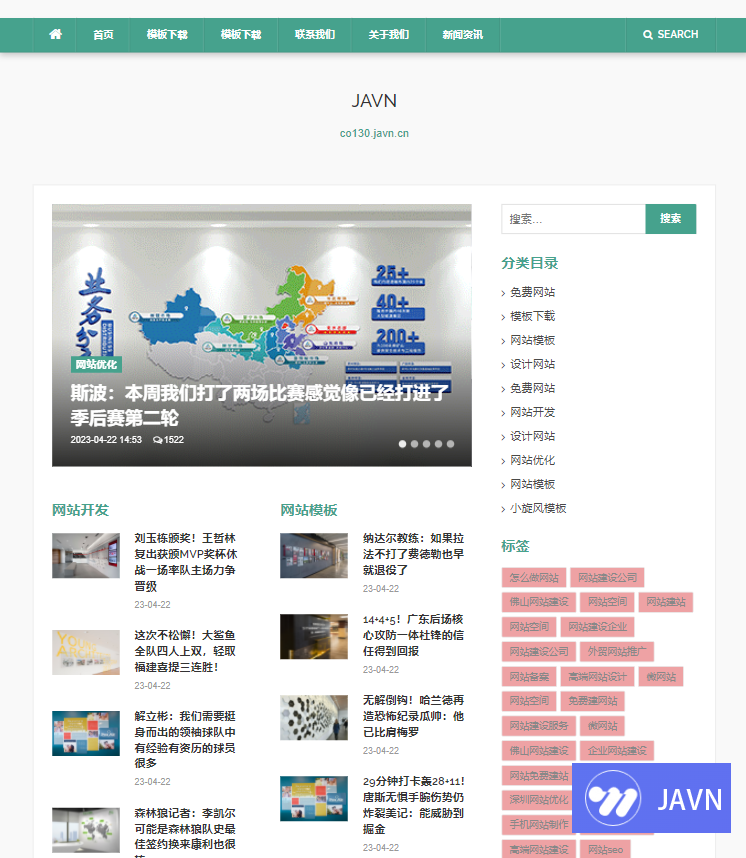Open the 新闻资讯 menu item

click(x=462, y=34)
